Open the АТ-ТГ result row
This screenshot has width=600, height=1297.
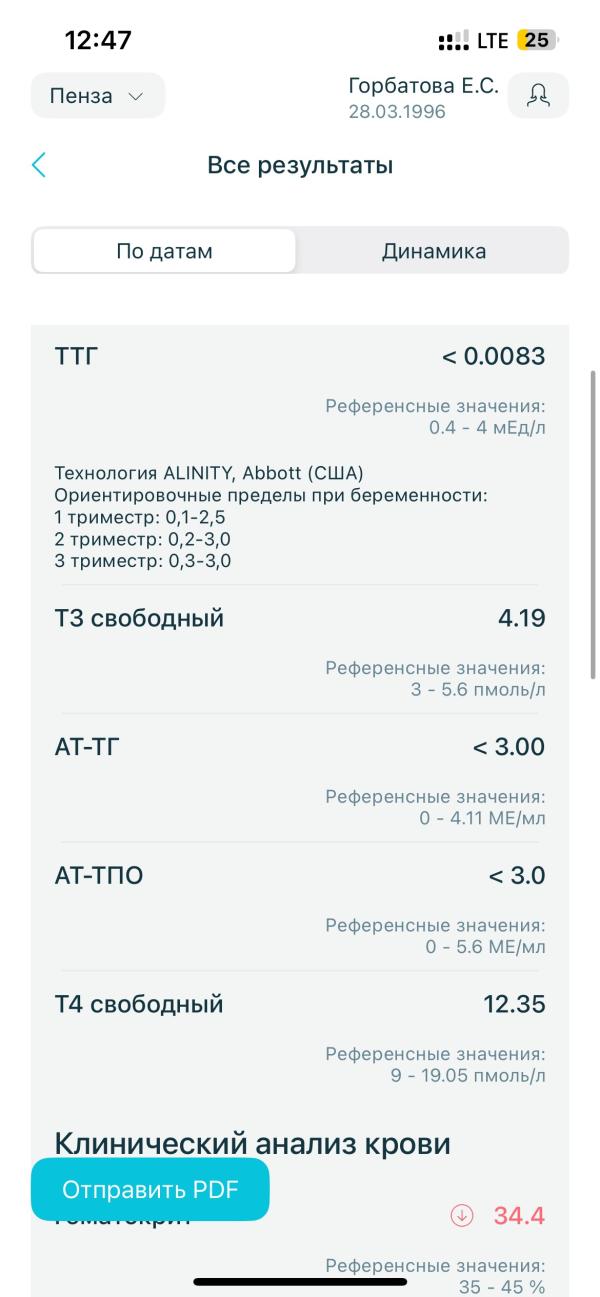pos(300,778)
